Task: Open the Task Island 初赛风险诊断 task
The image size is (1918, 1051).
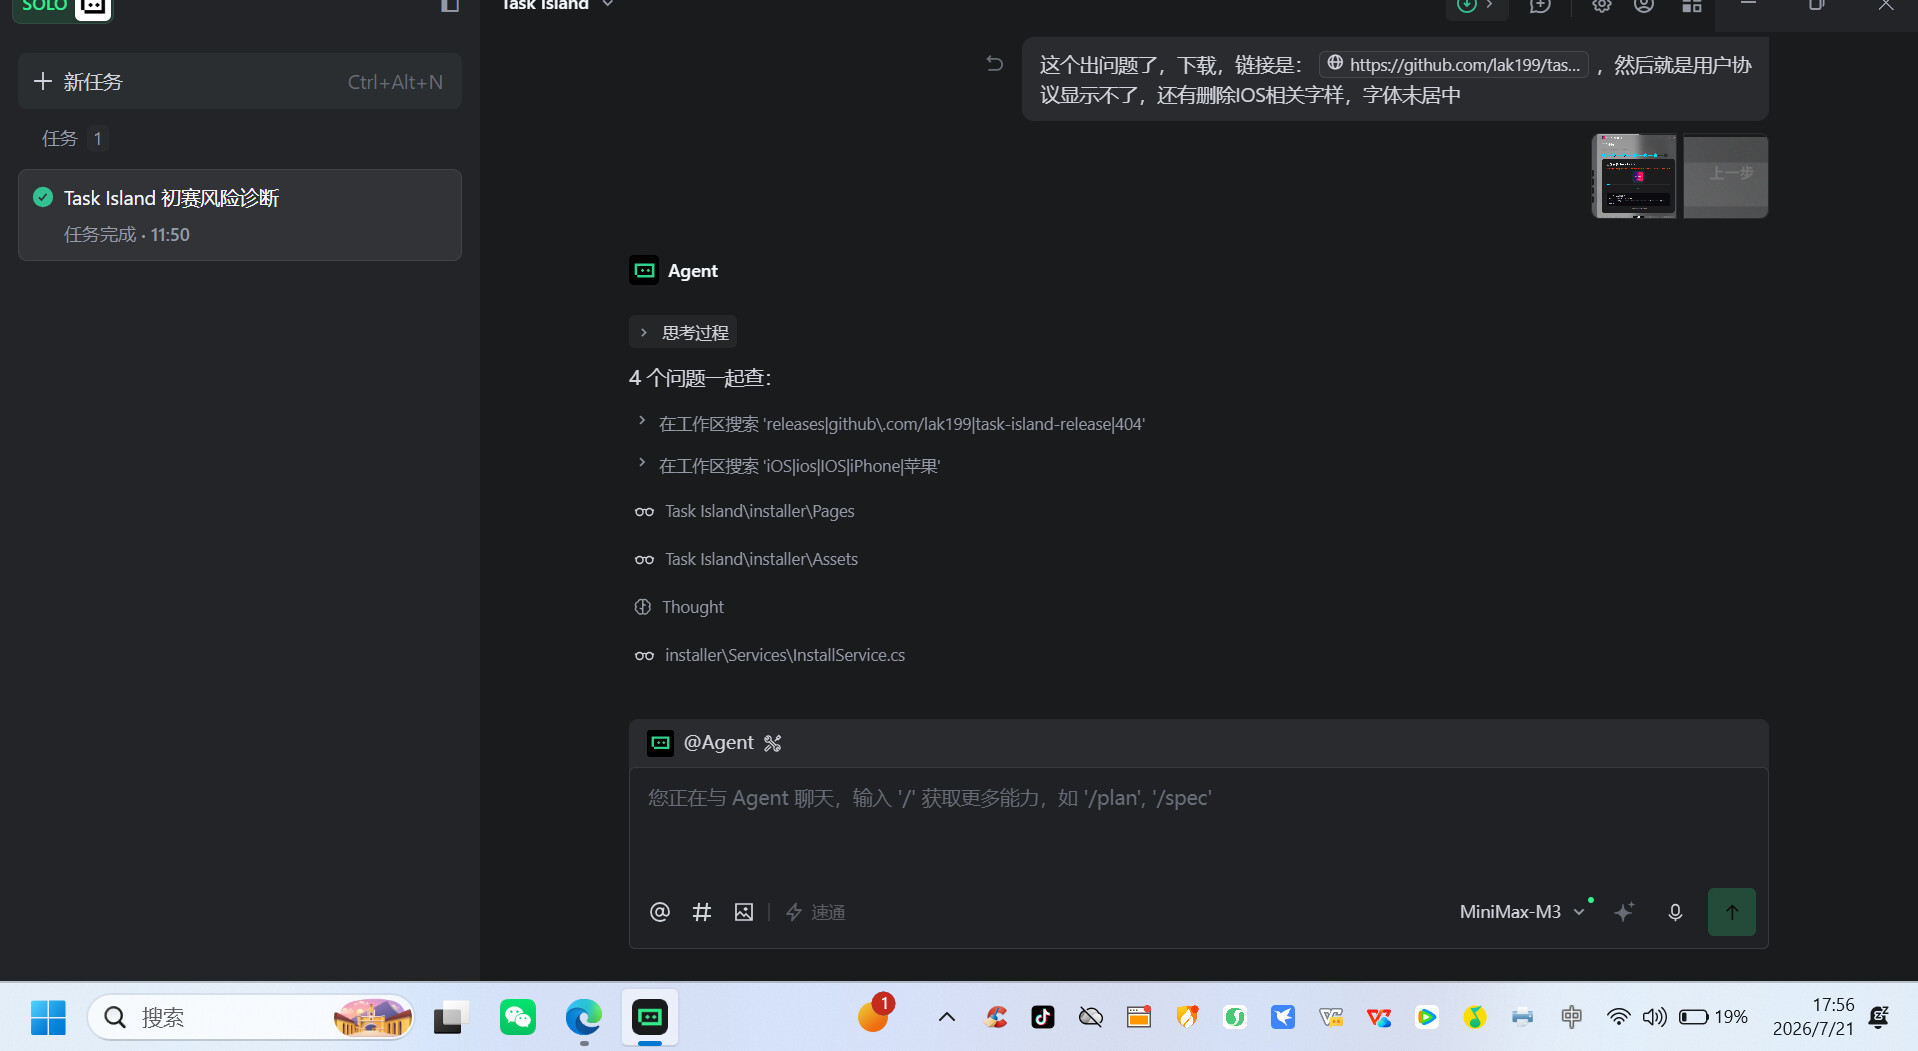Action: click(240, 215)
